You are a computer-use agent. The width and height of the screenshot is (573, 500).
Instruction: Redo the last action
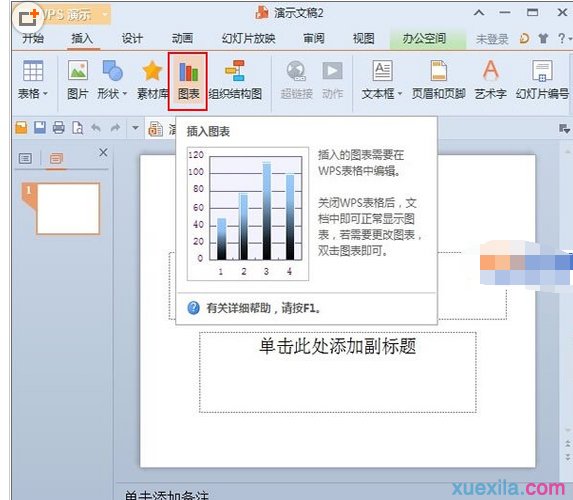point(115,128)
